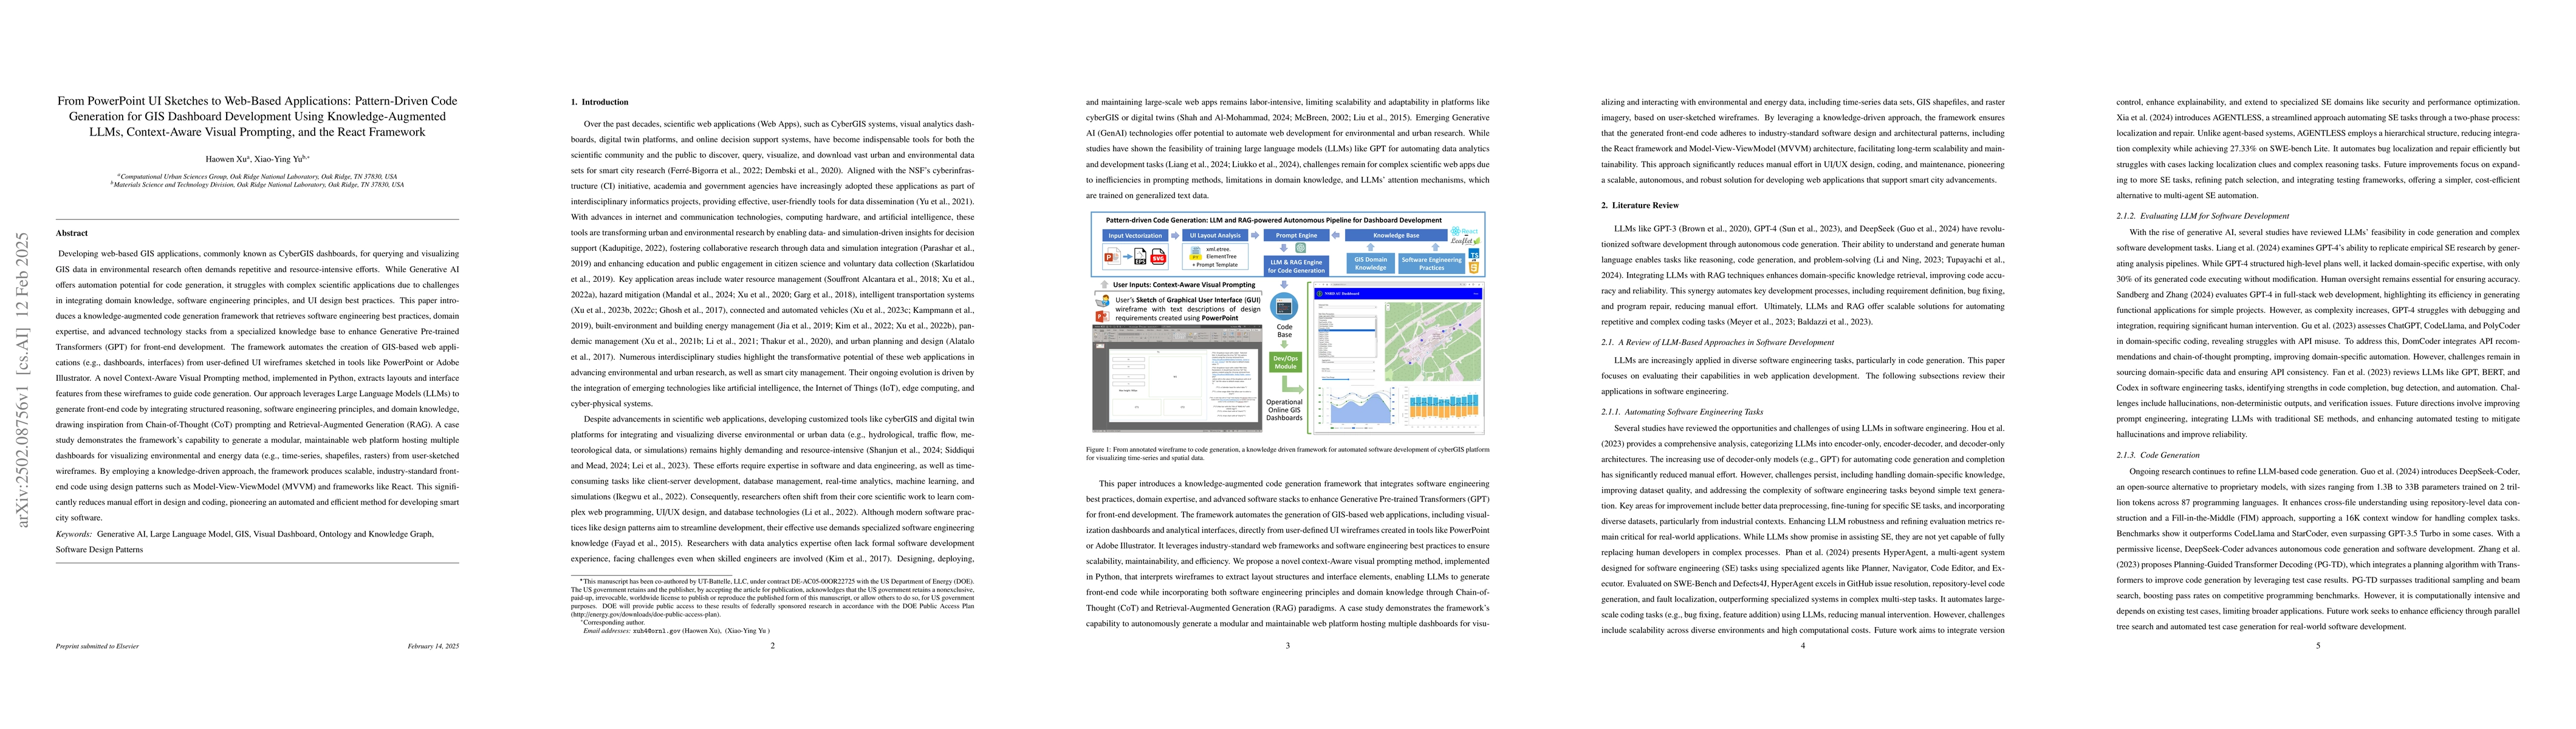This screenshot has width=2576, height=729.
Task: Click the Select Time Range slider in dashboard
Action: pos(1349,379)
